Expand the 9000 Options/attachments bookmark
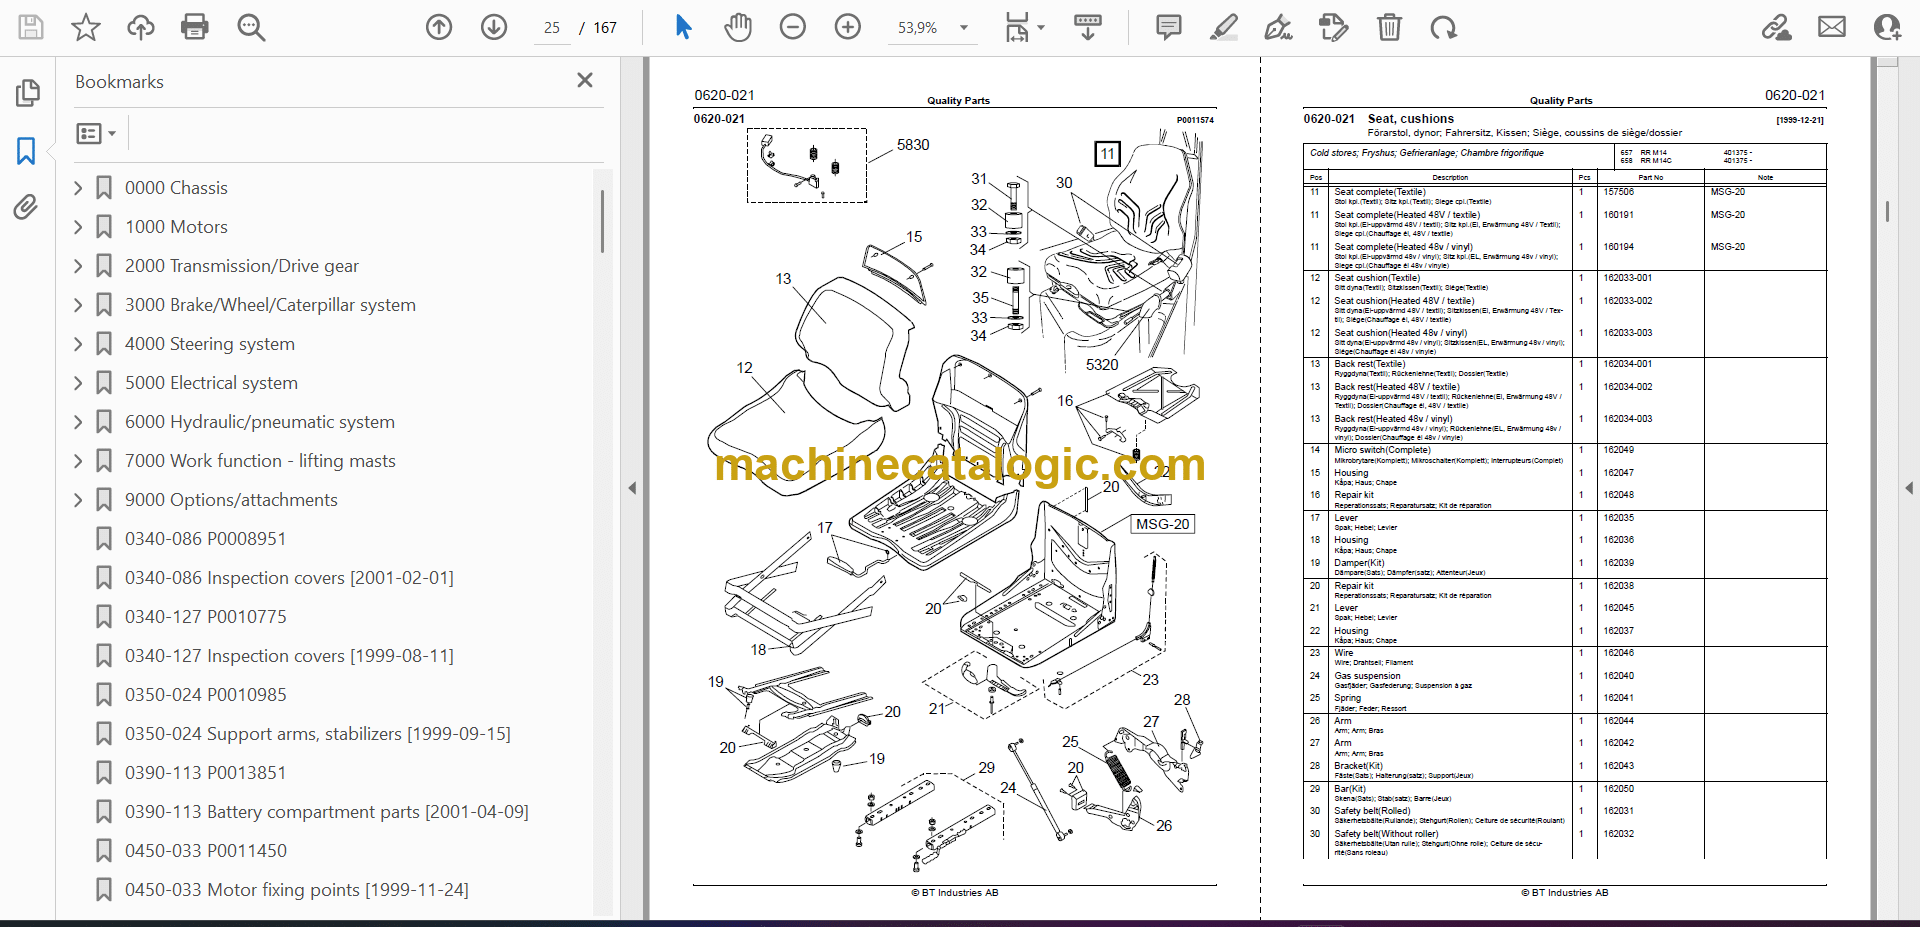The image size is (1920, 927). (78, 500)
